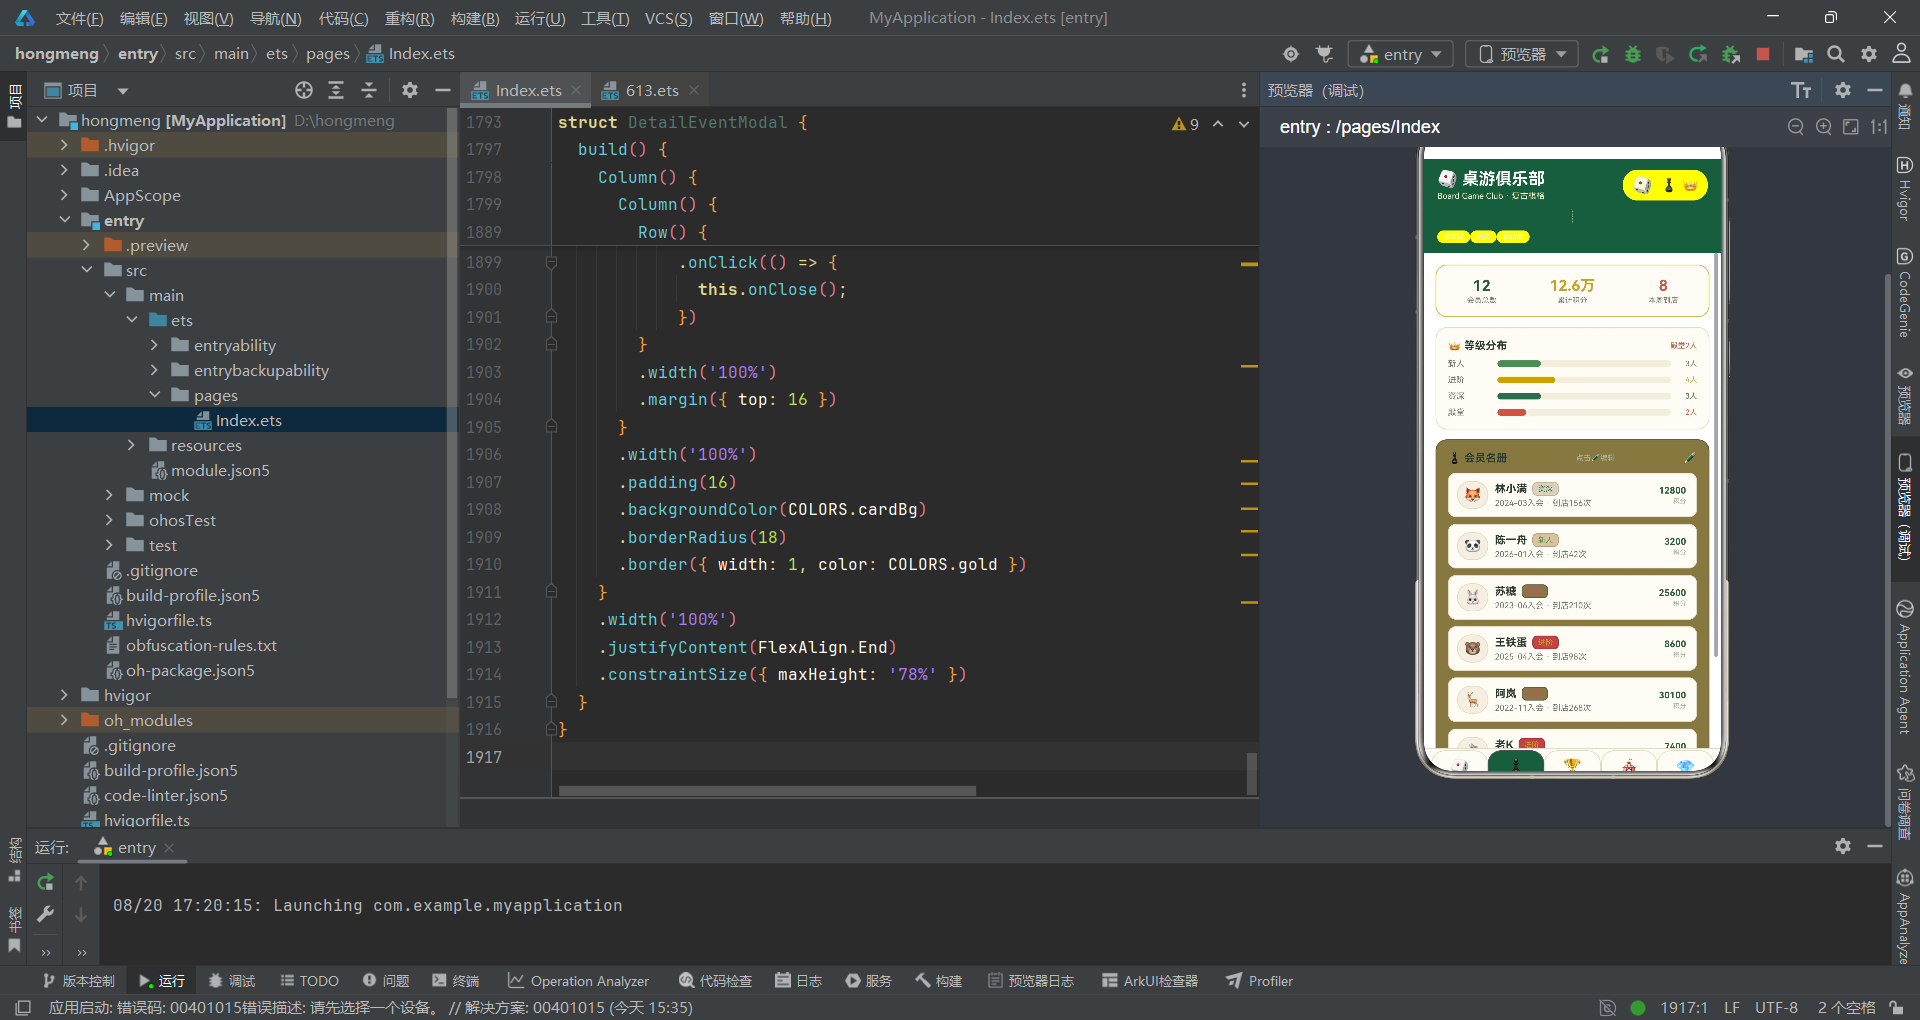1920x1020 pixels.
Task: Toggle code fold at line 1915
Action: [x=551, y=702]
